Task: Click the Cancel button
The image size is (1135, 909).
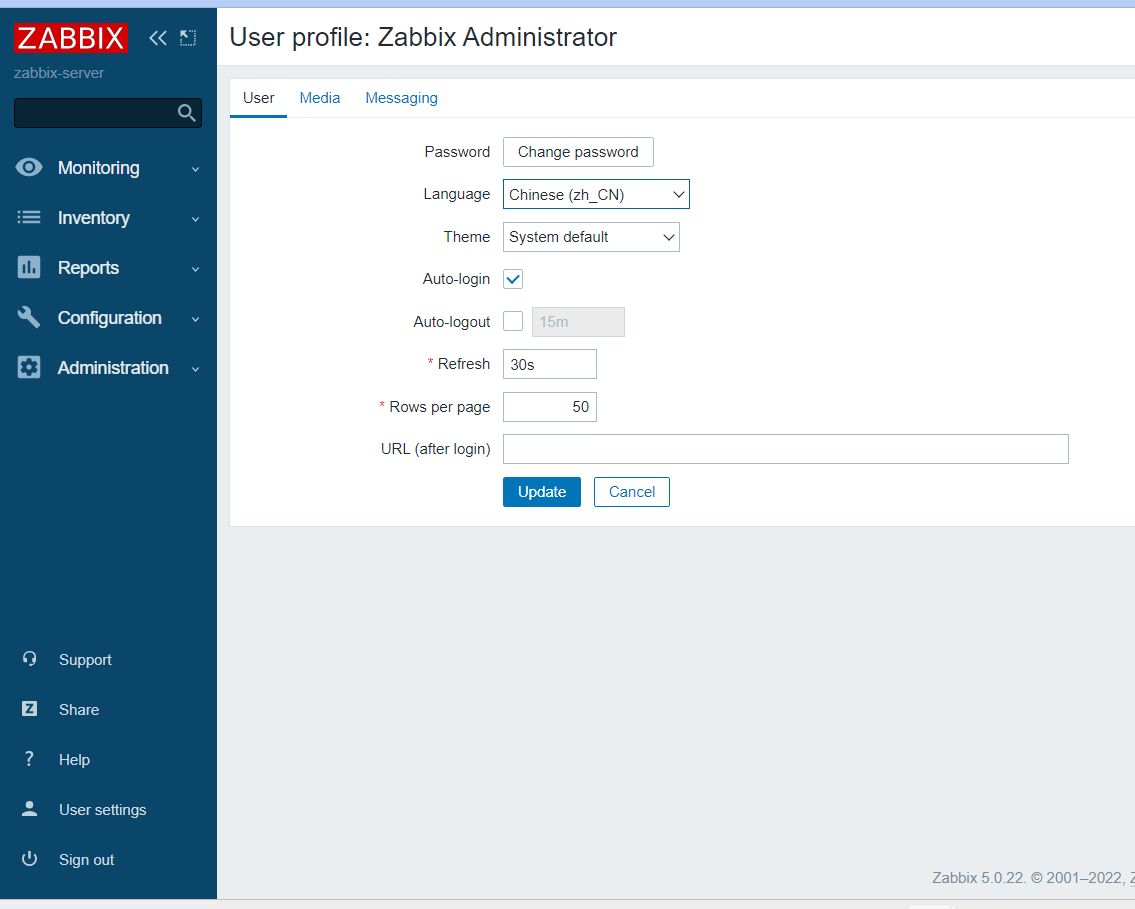Action: pyautogui.click(x=632, y=492)
